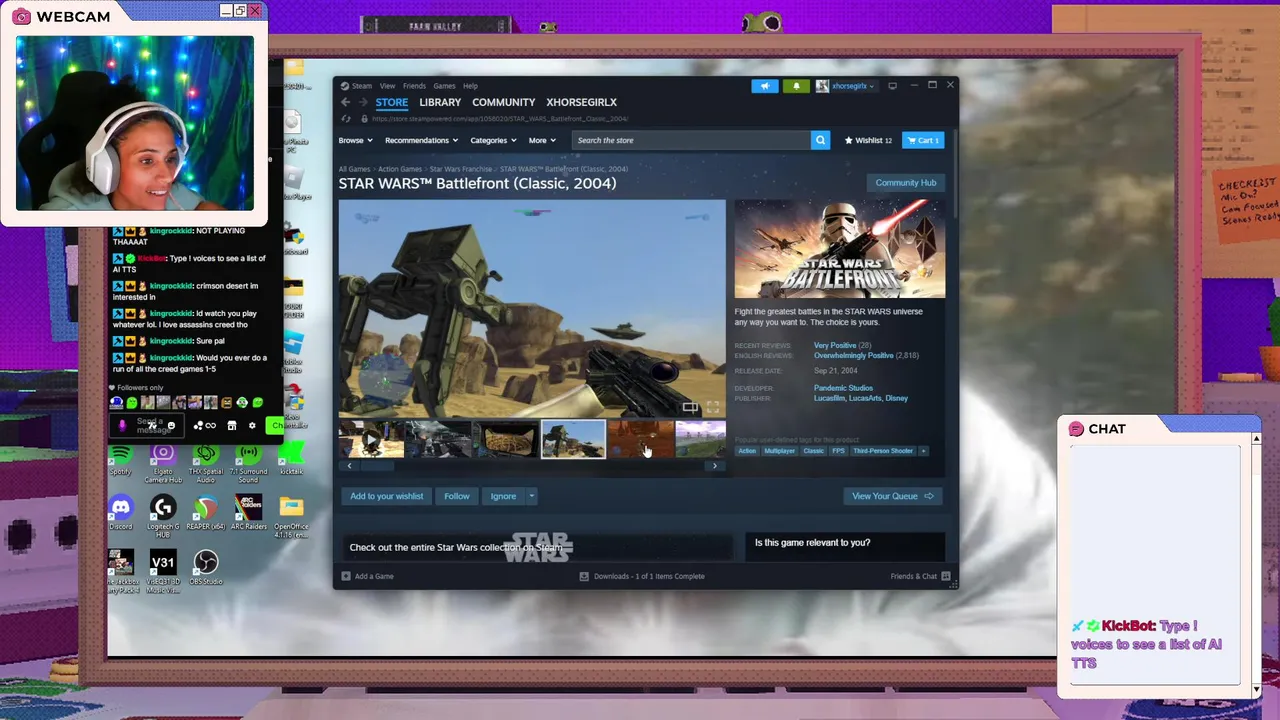Select the orange desert thumbnail under cursor
The height and width of the screenshot is (720, 1280).
tap(641, 439)
